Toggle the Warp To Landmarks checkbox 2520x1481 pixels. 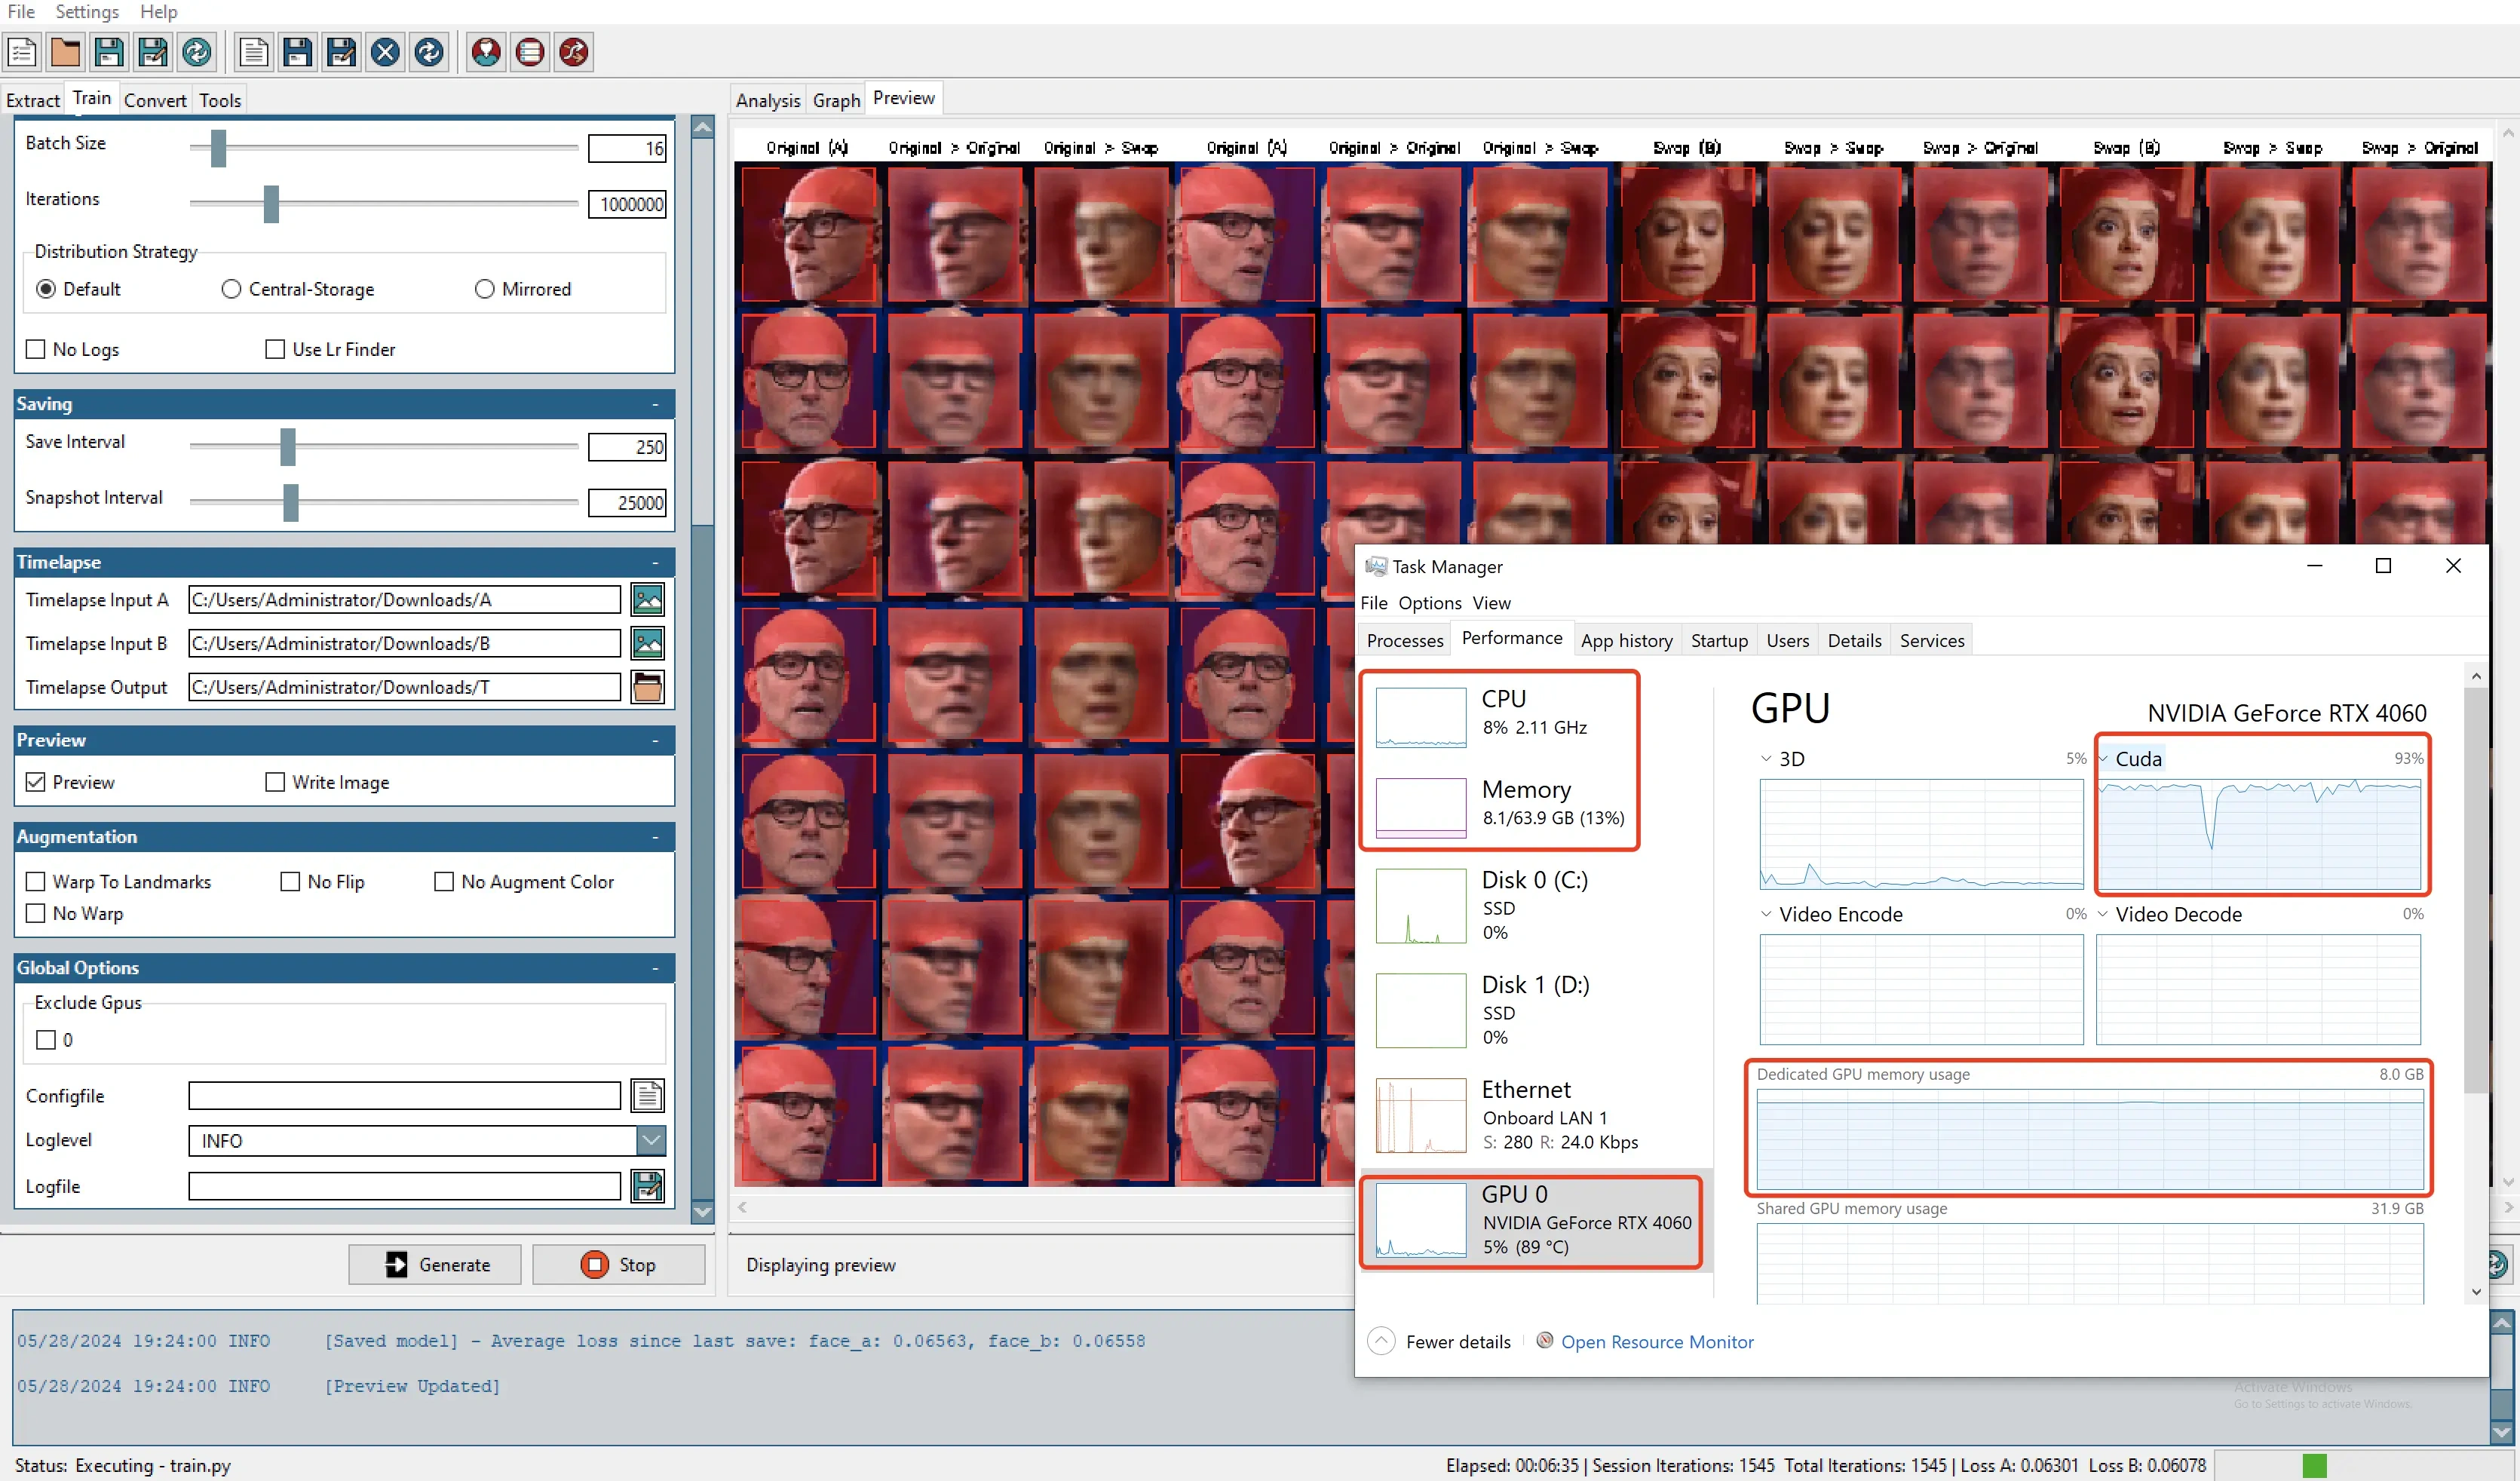click(x=36, y=881)
